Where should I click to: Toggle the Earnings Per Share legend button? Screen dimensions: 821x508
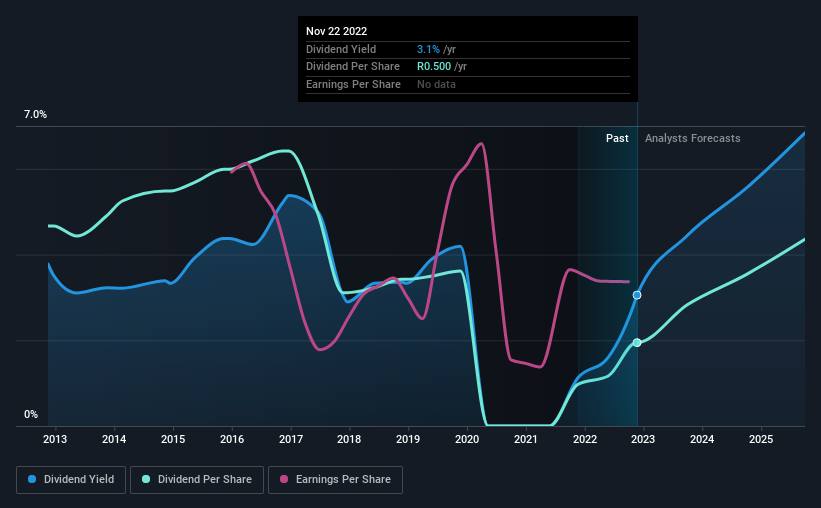[335, 480]
